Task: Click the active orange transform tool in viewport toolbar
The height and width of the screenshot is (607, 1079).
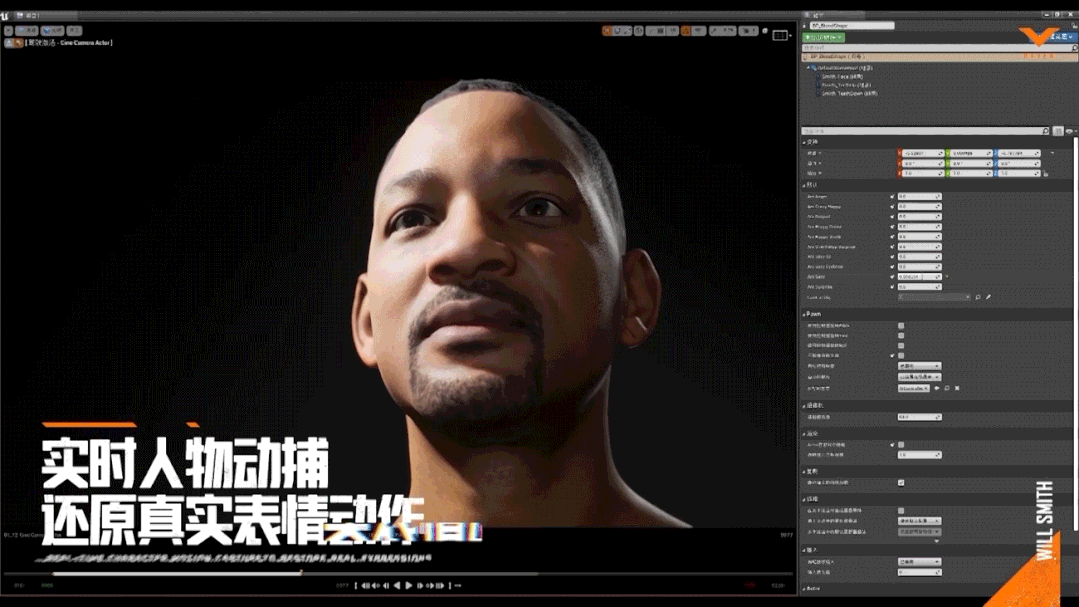Action: click(x=607, y=31)
